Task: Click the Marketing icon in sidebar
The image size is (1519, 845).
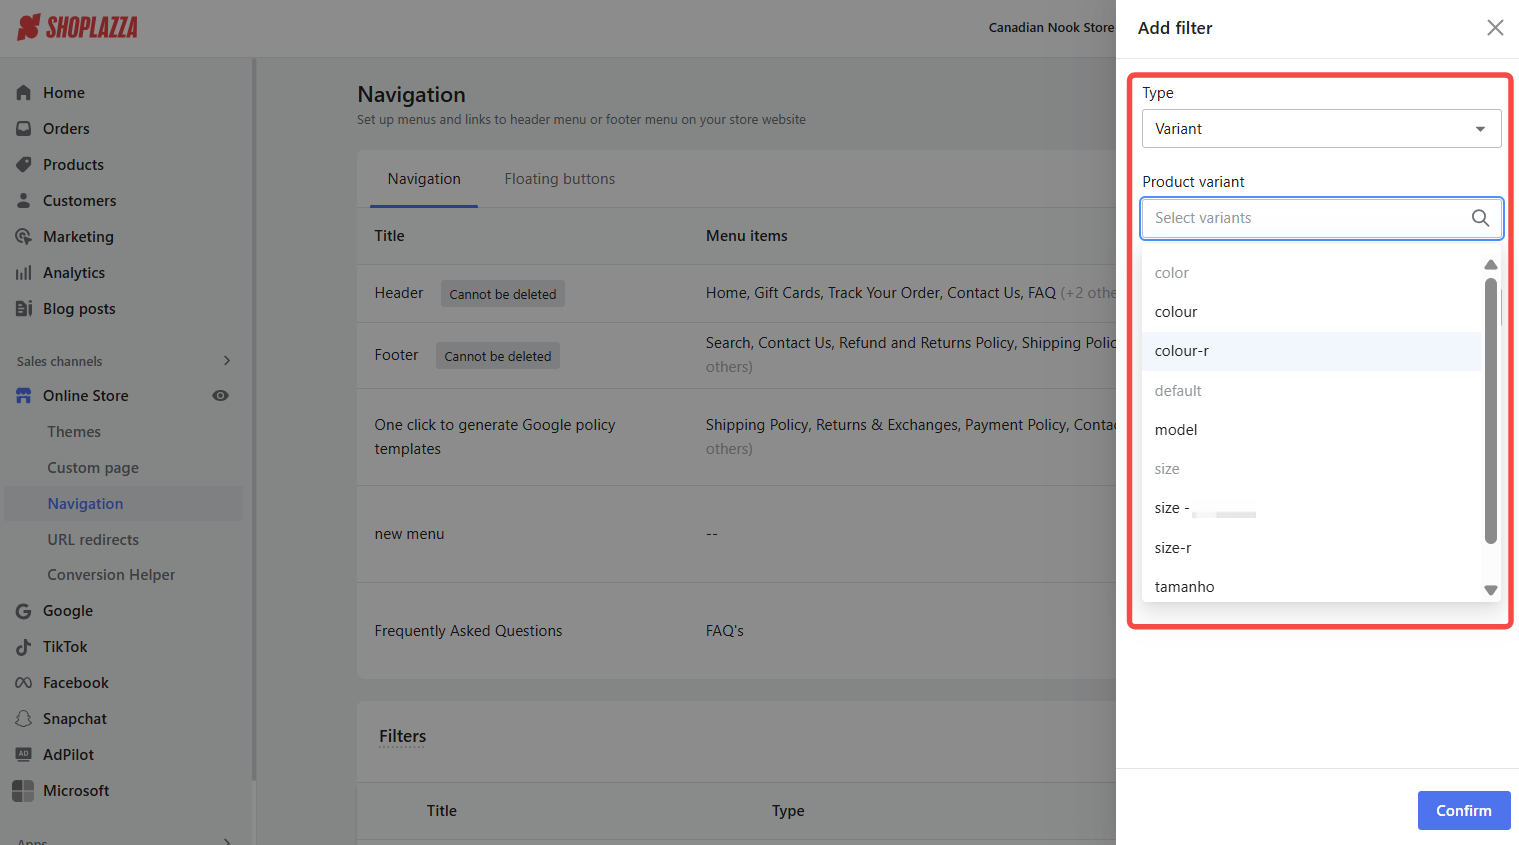Action: pyautogui.click(x=24, y=236)
